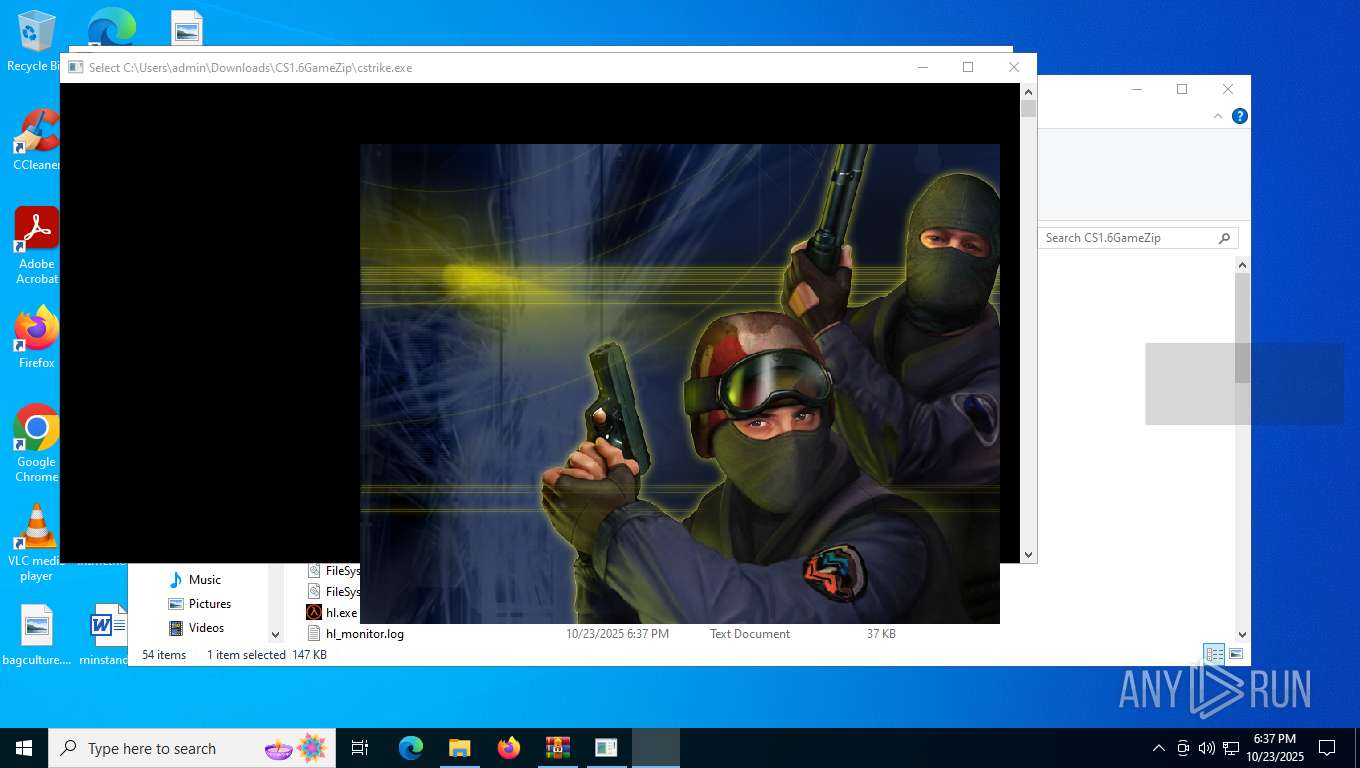Minimize the File Explorer window
Image resolution: width=1360 pixels, height=768 pixels.
pyautogui.click(x=1137, y=89)
